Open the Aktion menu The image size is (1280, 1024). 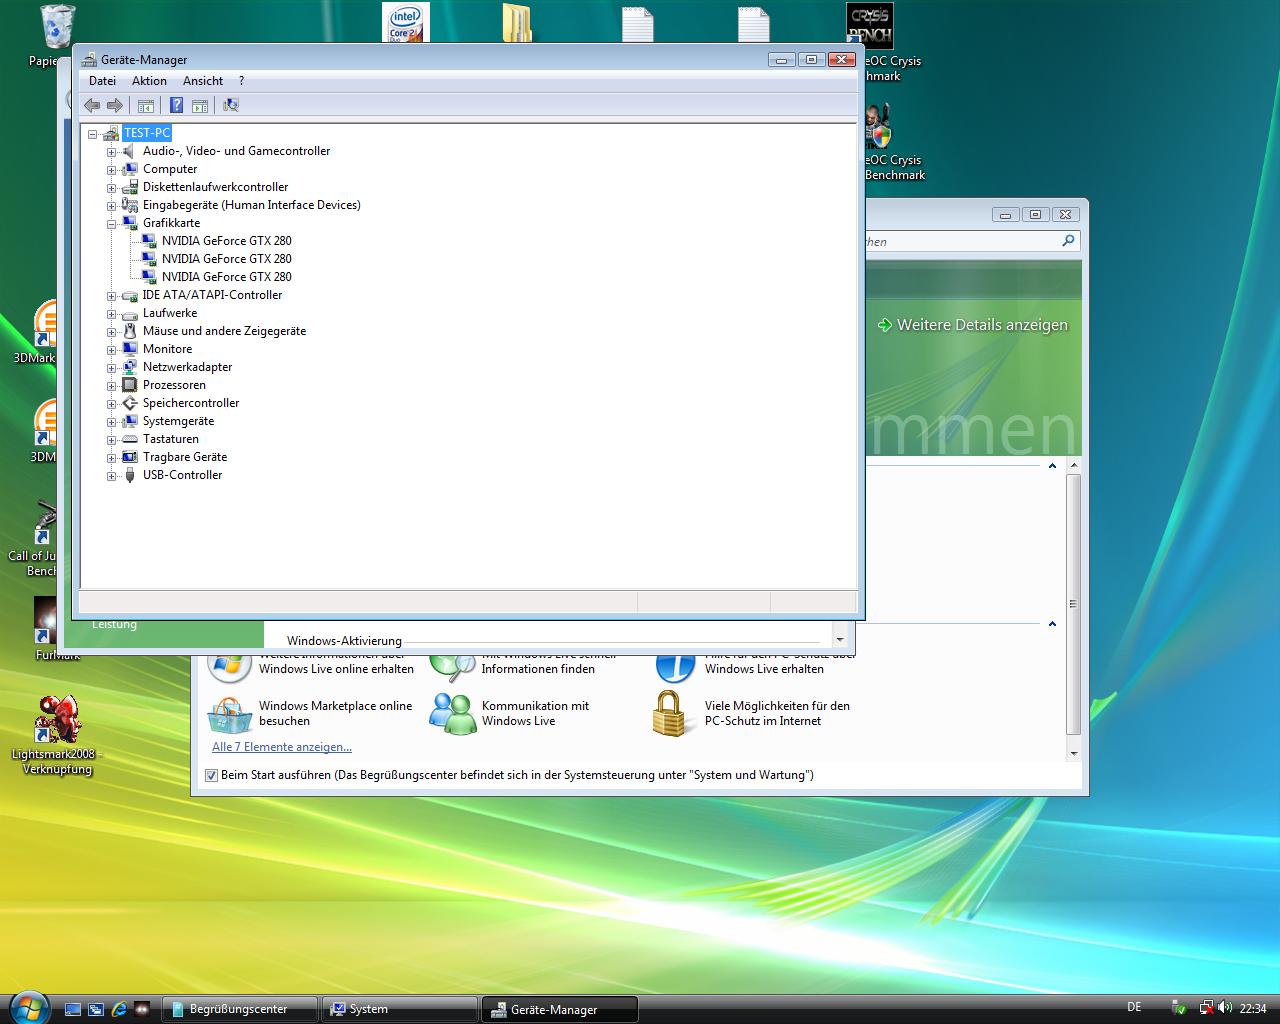click(x=149, y=81)
